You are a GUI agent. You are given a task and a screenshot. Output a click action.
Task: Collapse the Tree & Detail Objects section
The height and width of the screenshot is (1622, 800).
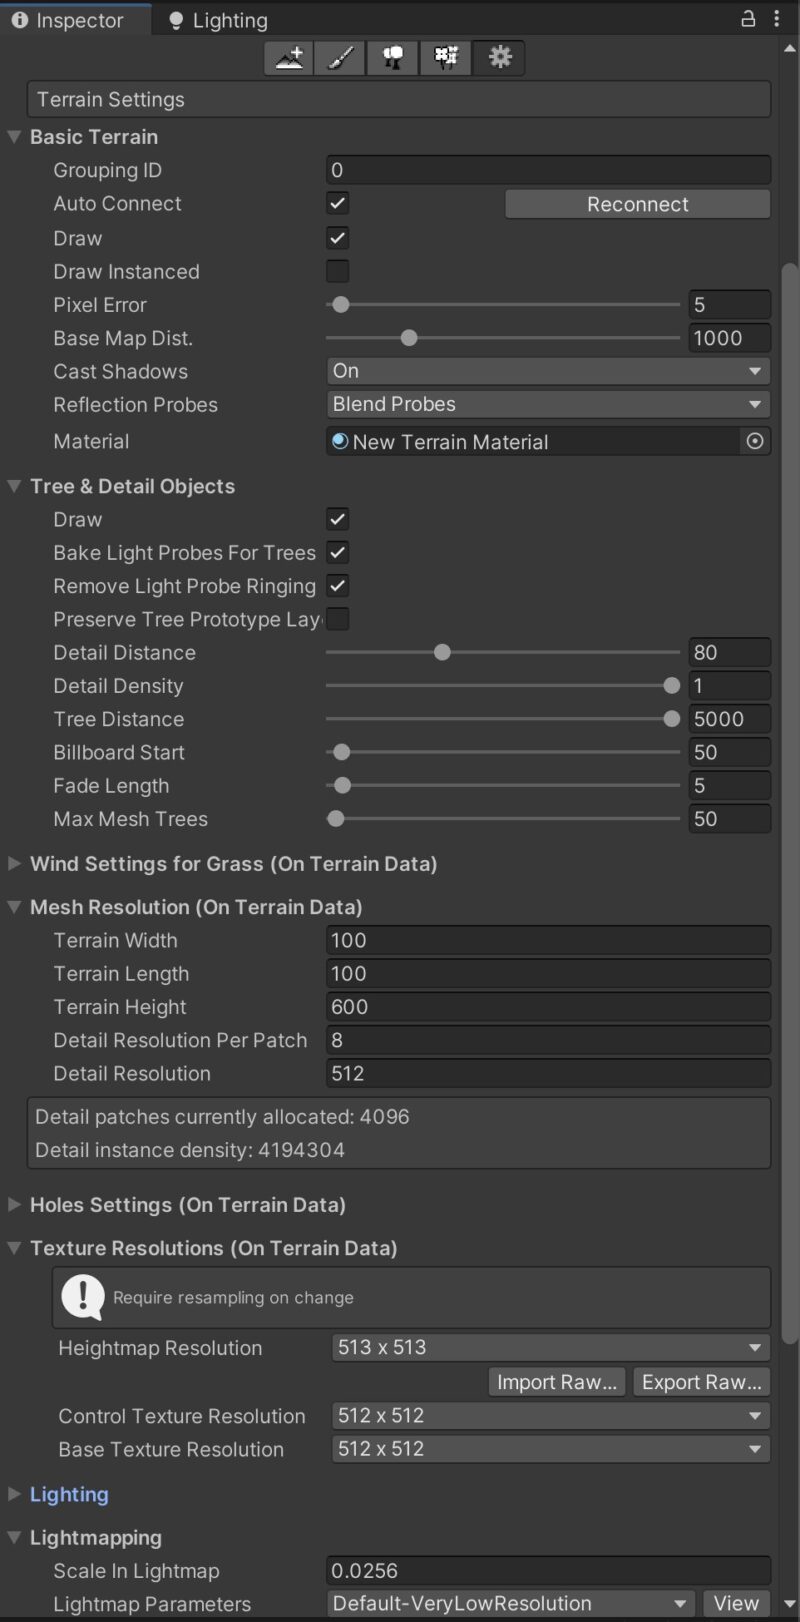[15, 486]
